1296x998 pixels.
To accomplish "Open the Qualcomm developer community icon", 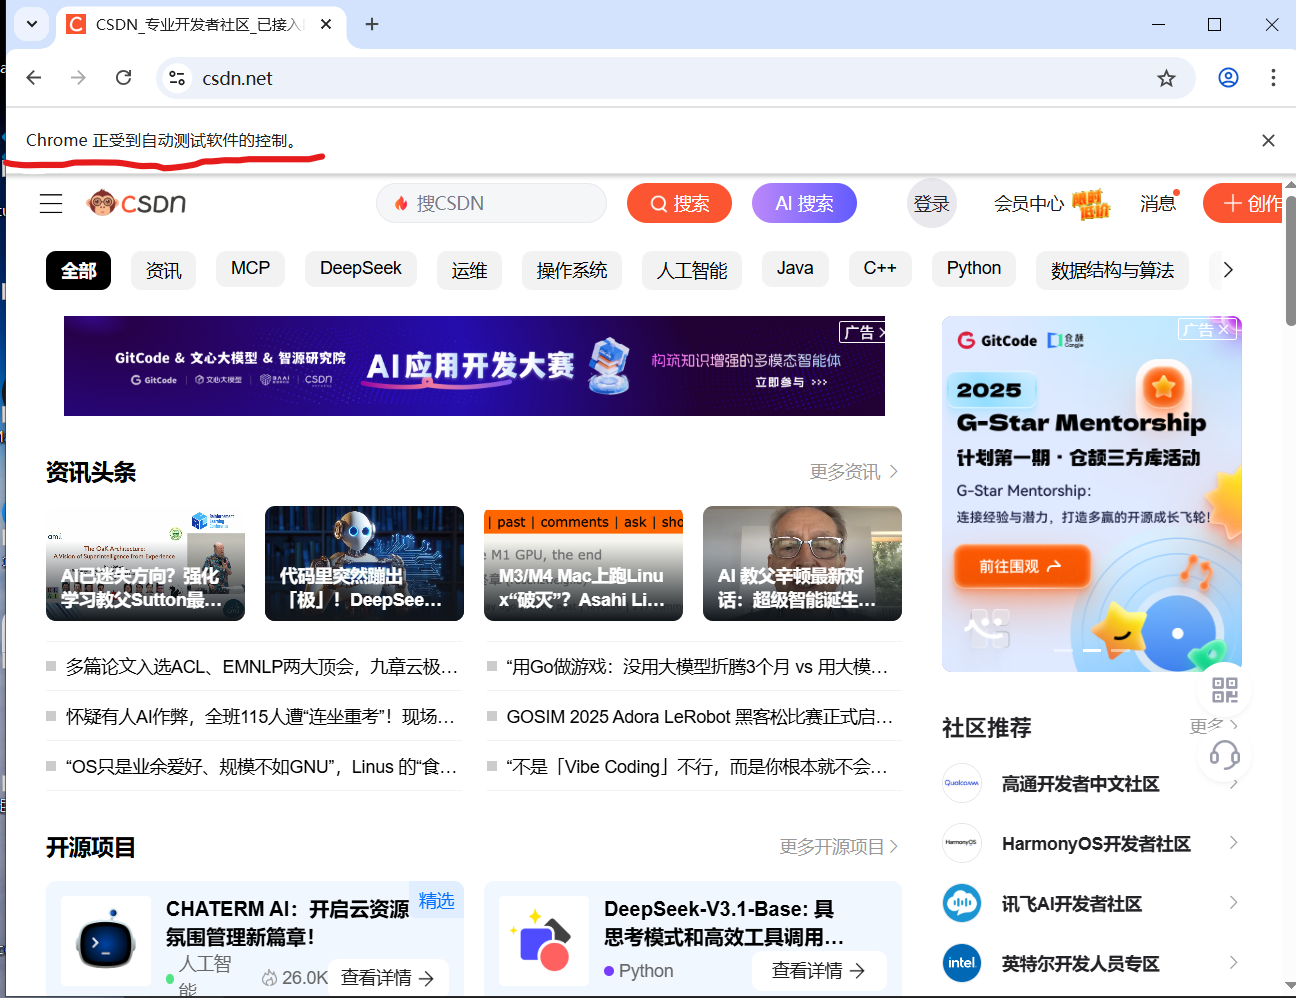I will pyautogui.click(x=961, y=783).
